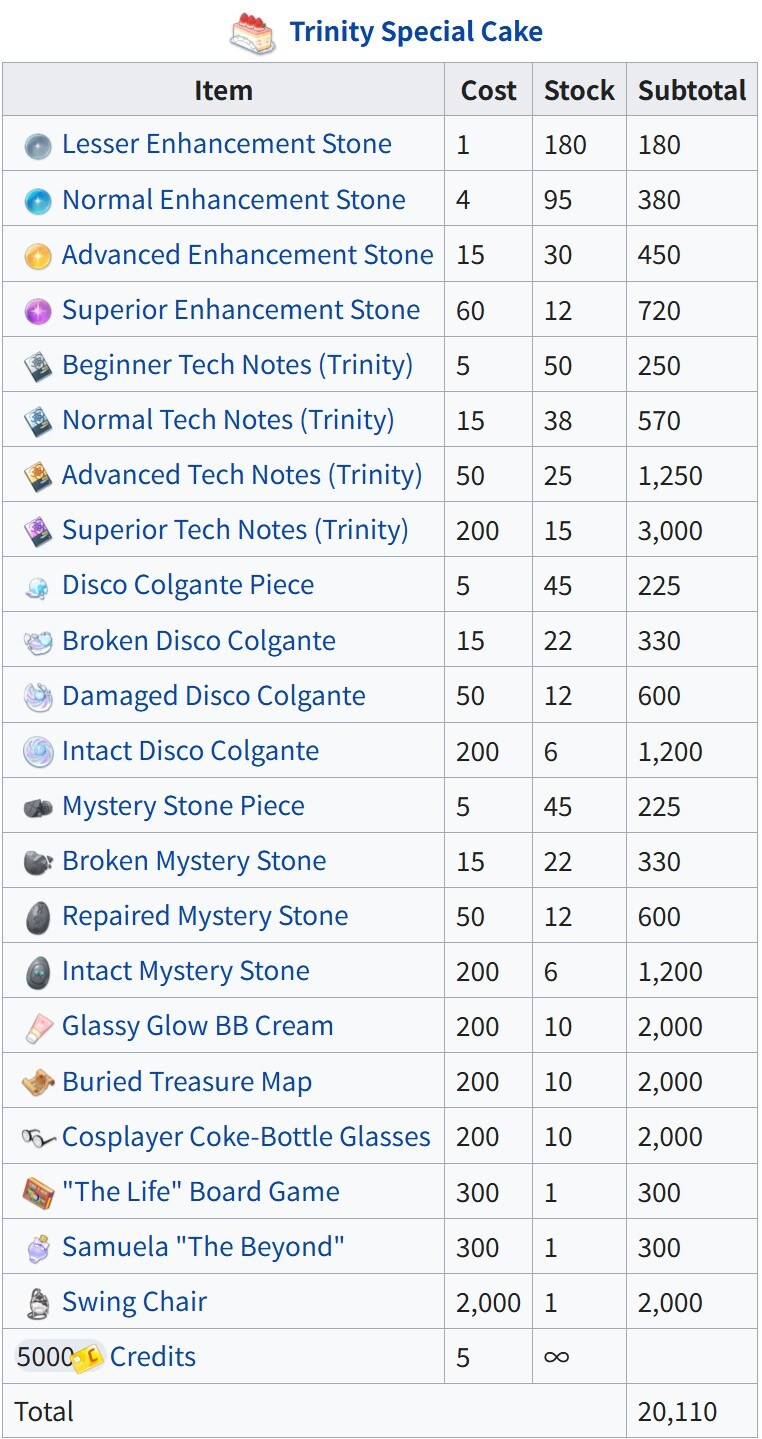Click the Superior Enhancement Stone purple icon

(x=38, y=311)
